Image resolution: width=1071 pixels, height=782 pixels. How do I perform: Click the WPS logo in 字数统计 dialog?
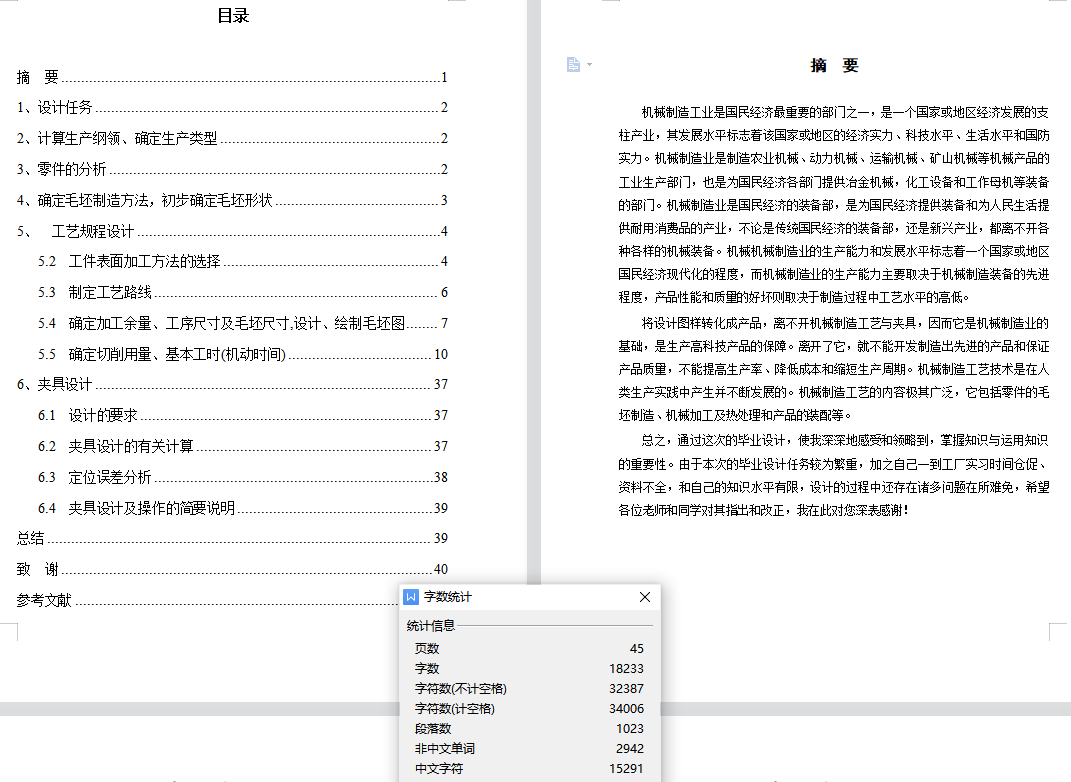tap(411, 597)
